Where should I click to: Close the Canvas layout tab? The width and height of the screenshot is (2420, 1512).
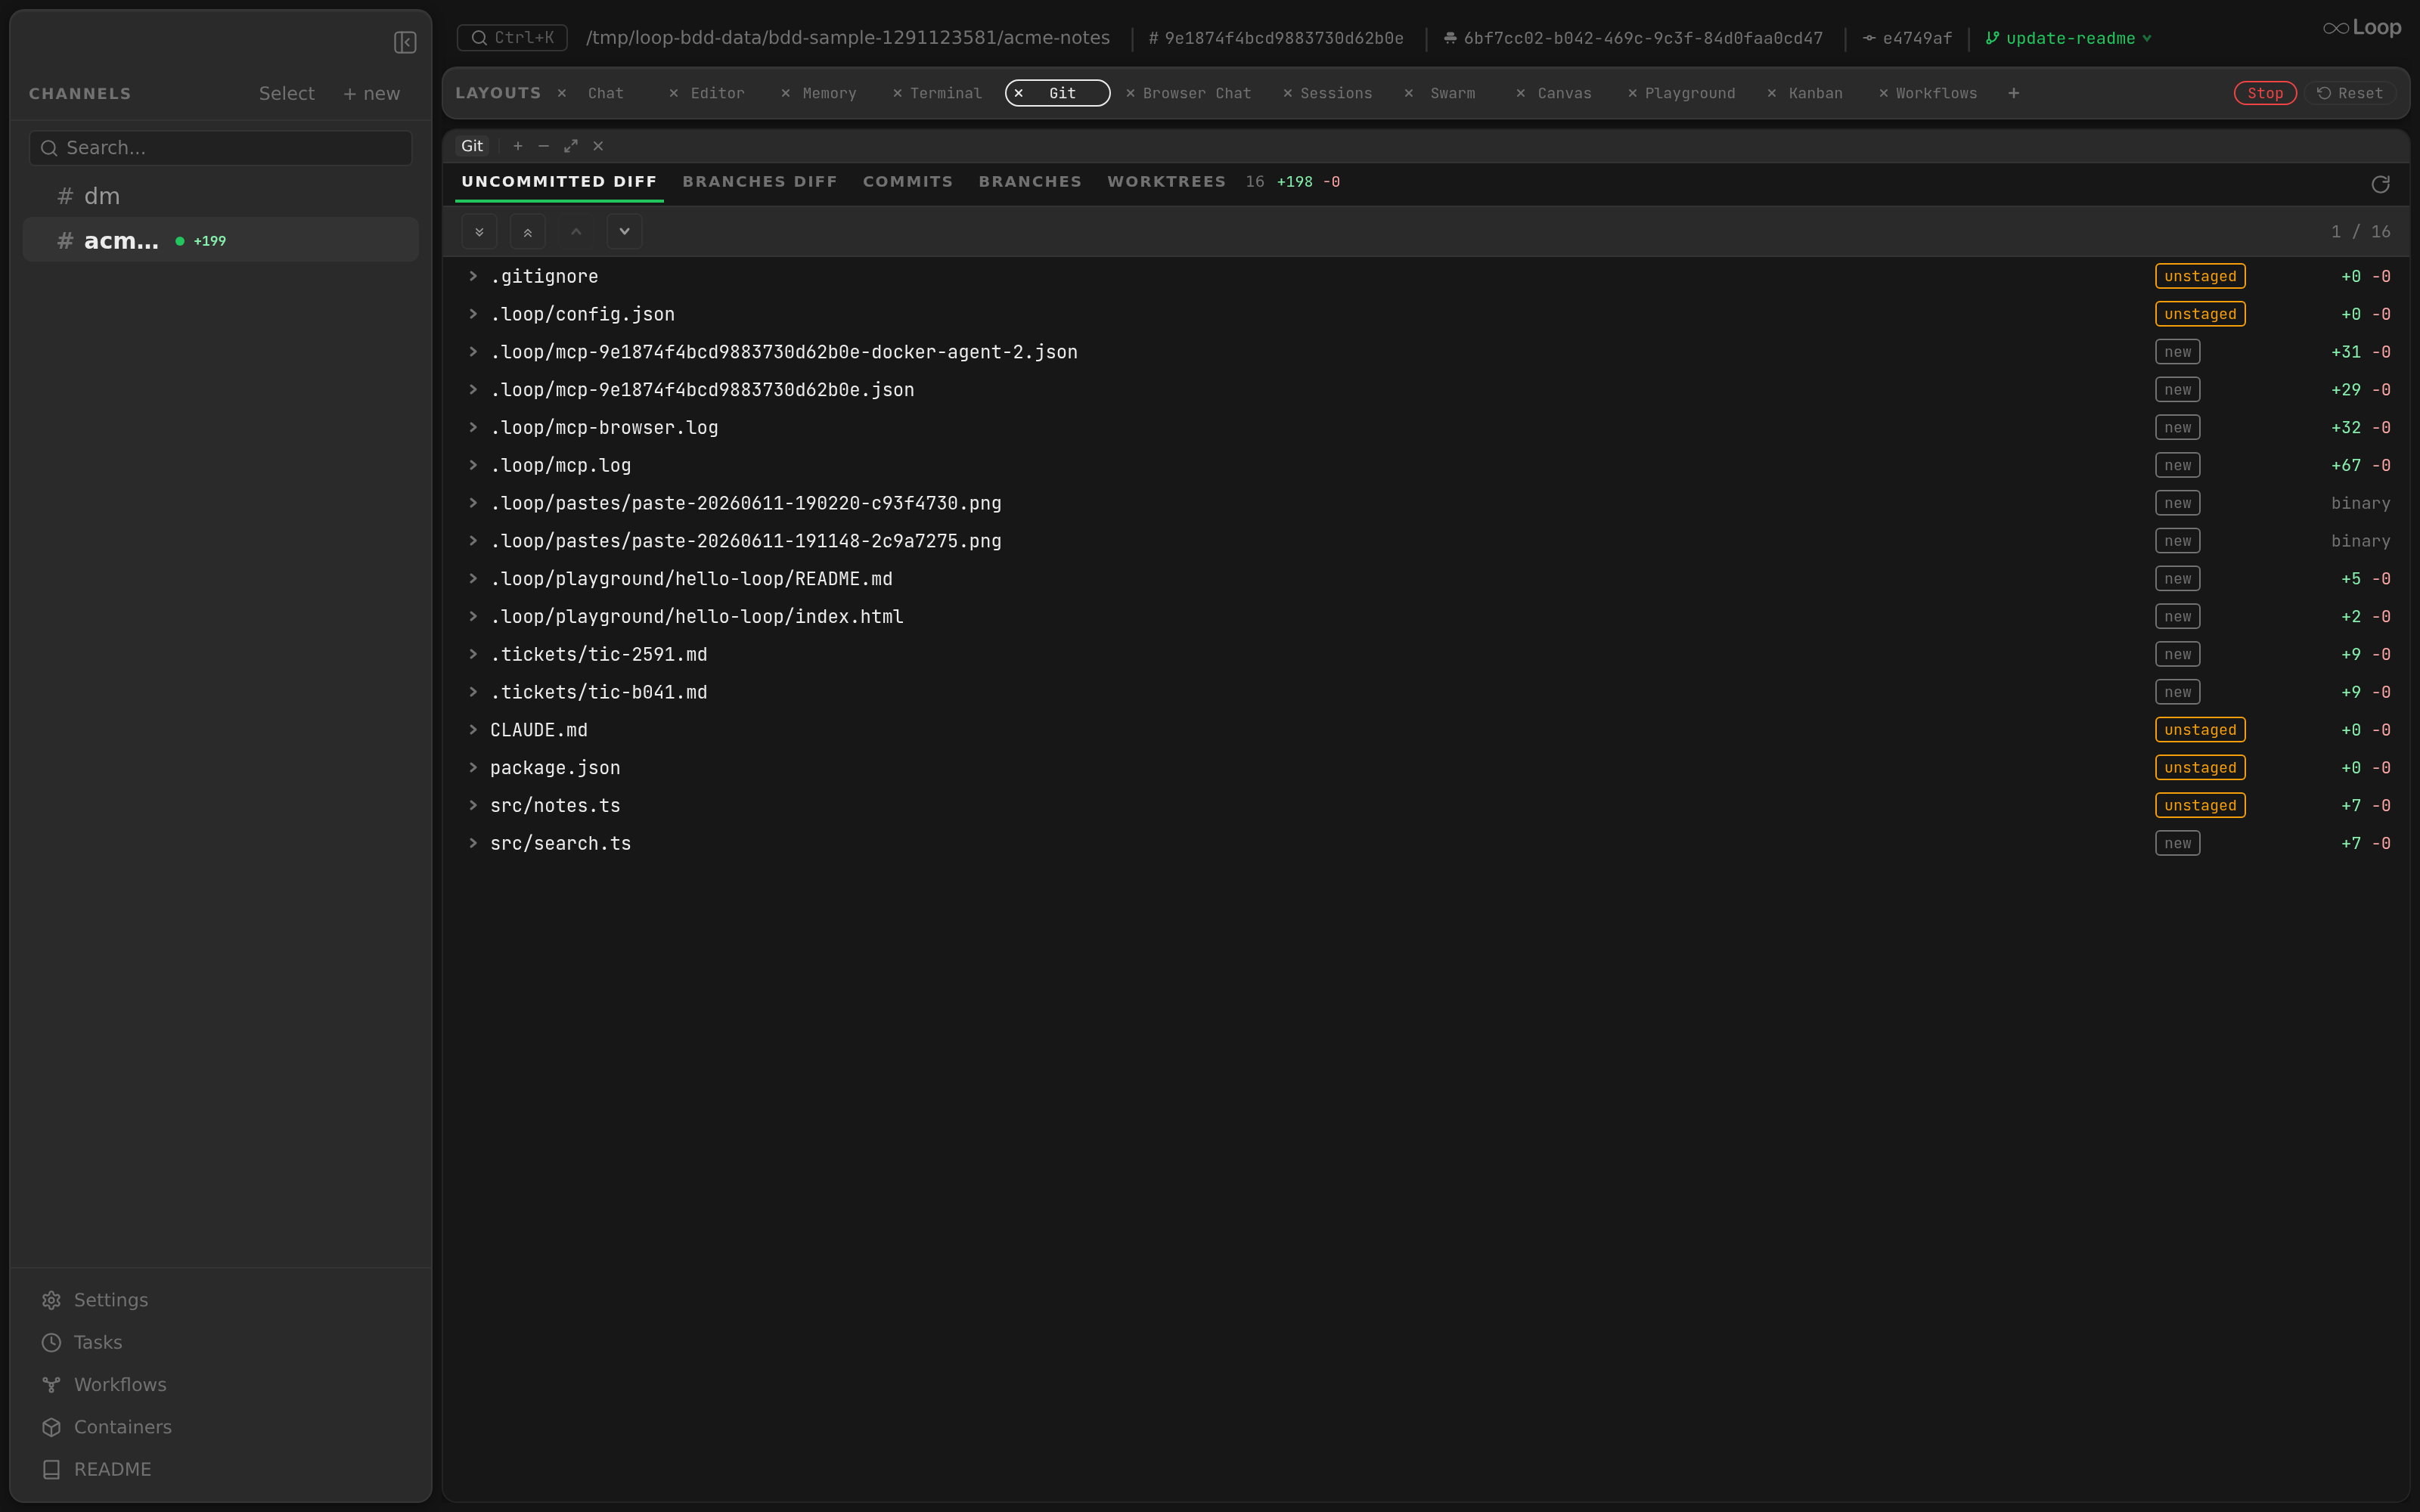[1521, 93]
